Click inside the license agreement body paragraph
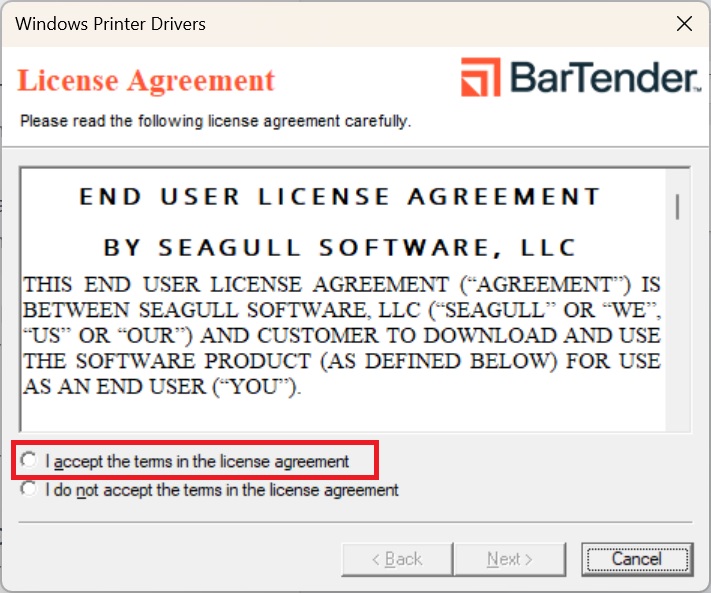This screenshot has height=593, width=711. coord(340,322)
